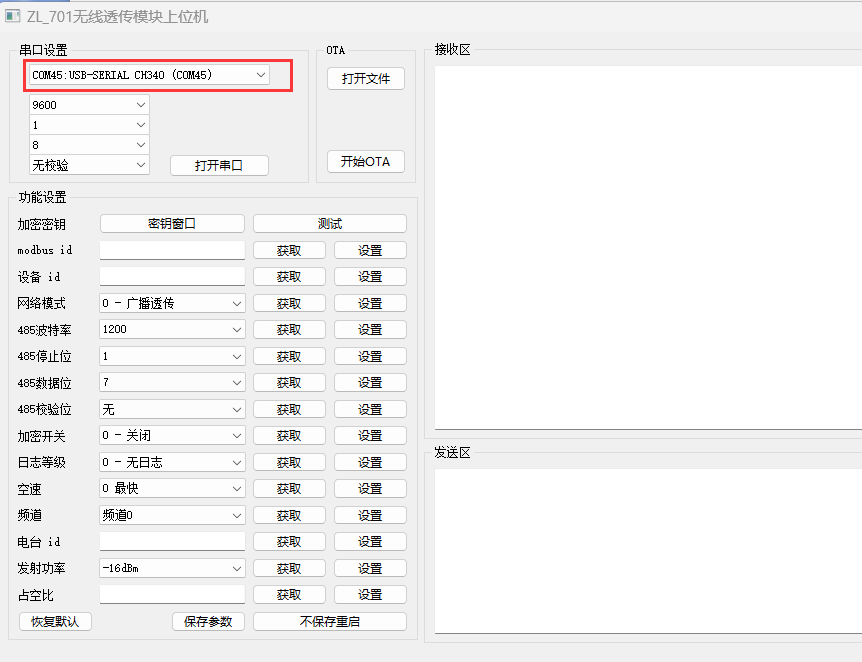Image resolution: width=862 pixels, height=662 pixels.
Task: Expand the 9600 baud rate dropdown
Action: (89, 104)
